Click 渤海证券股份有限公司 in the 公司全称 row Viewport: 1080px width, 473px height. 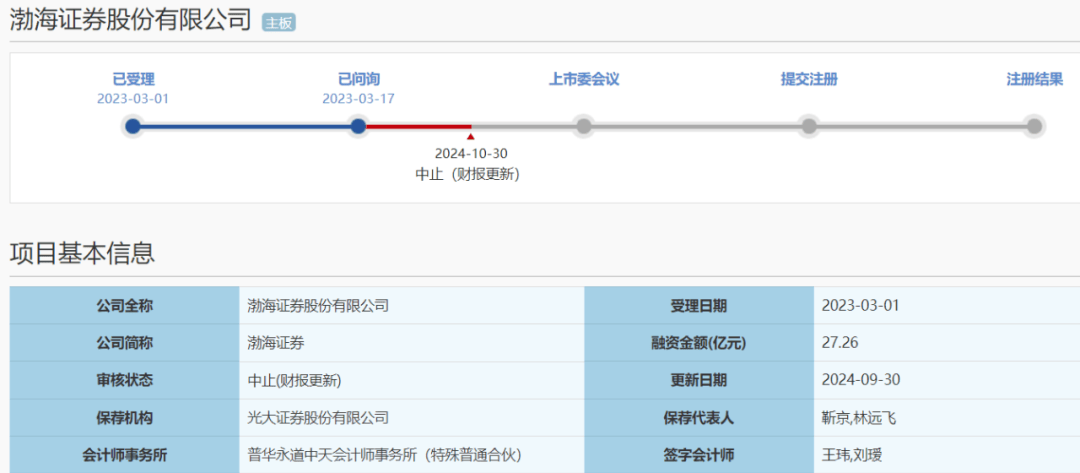tap(318, 306)
